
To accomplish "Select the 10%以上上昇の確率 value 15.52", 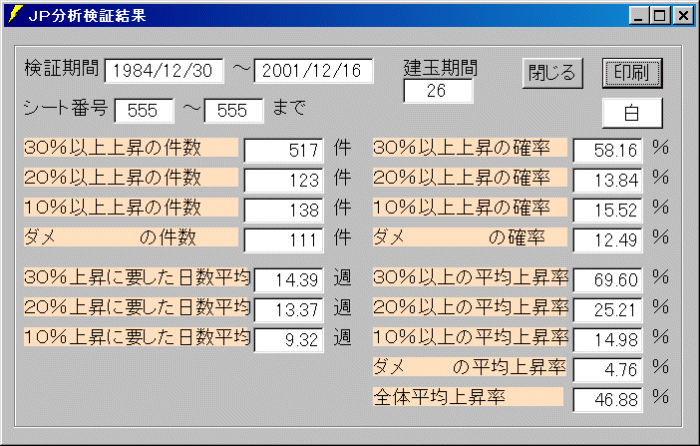I will tap(608, 210).
